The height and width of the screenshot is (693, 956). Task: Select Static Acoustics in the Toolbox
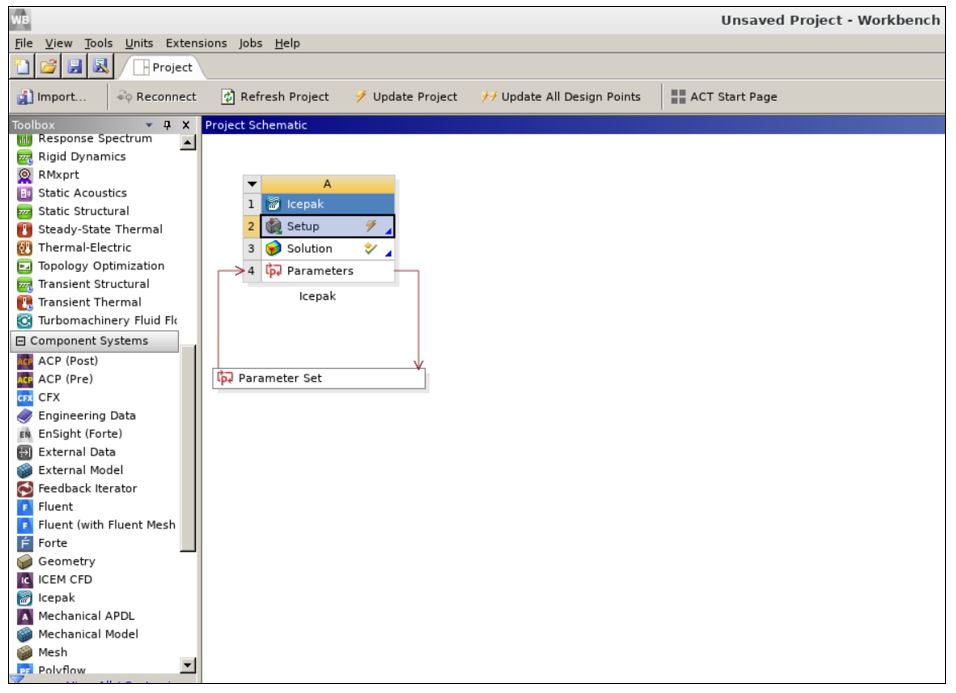click(82, 193)
